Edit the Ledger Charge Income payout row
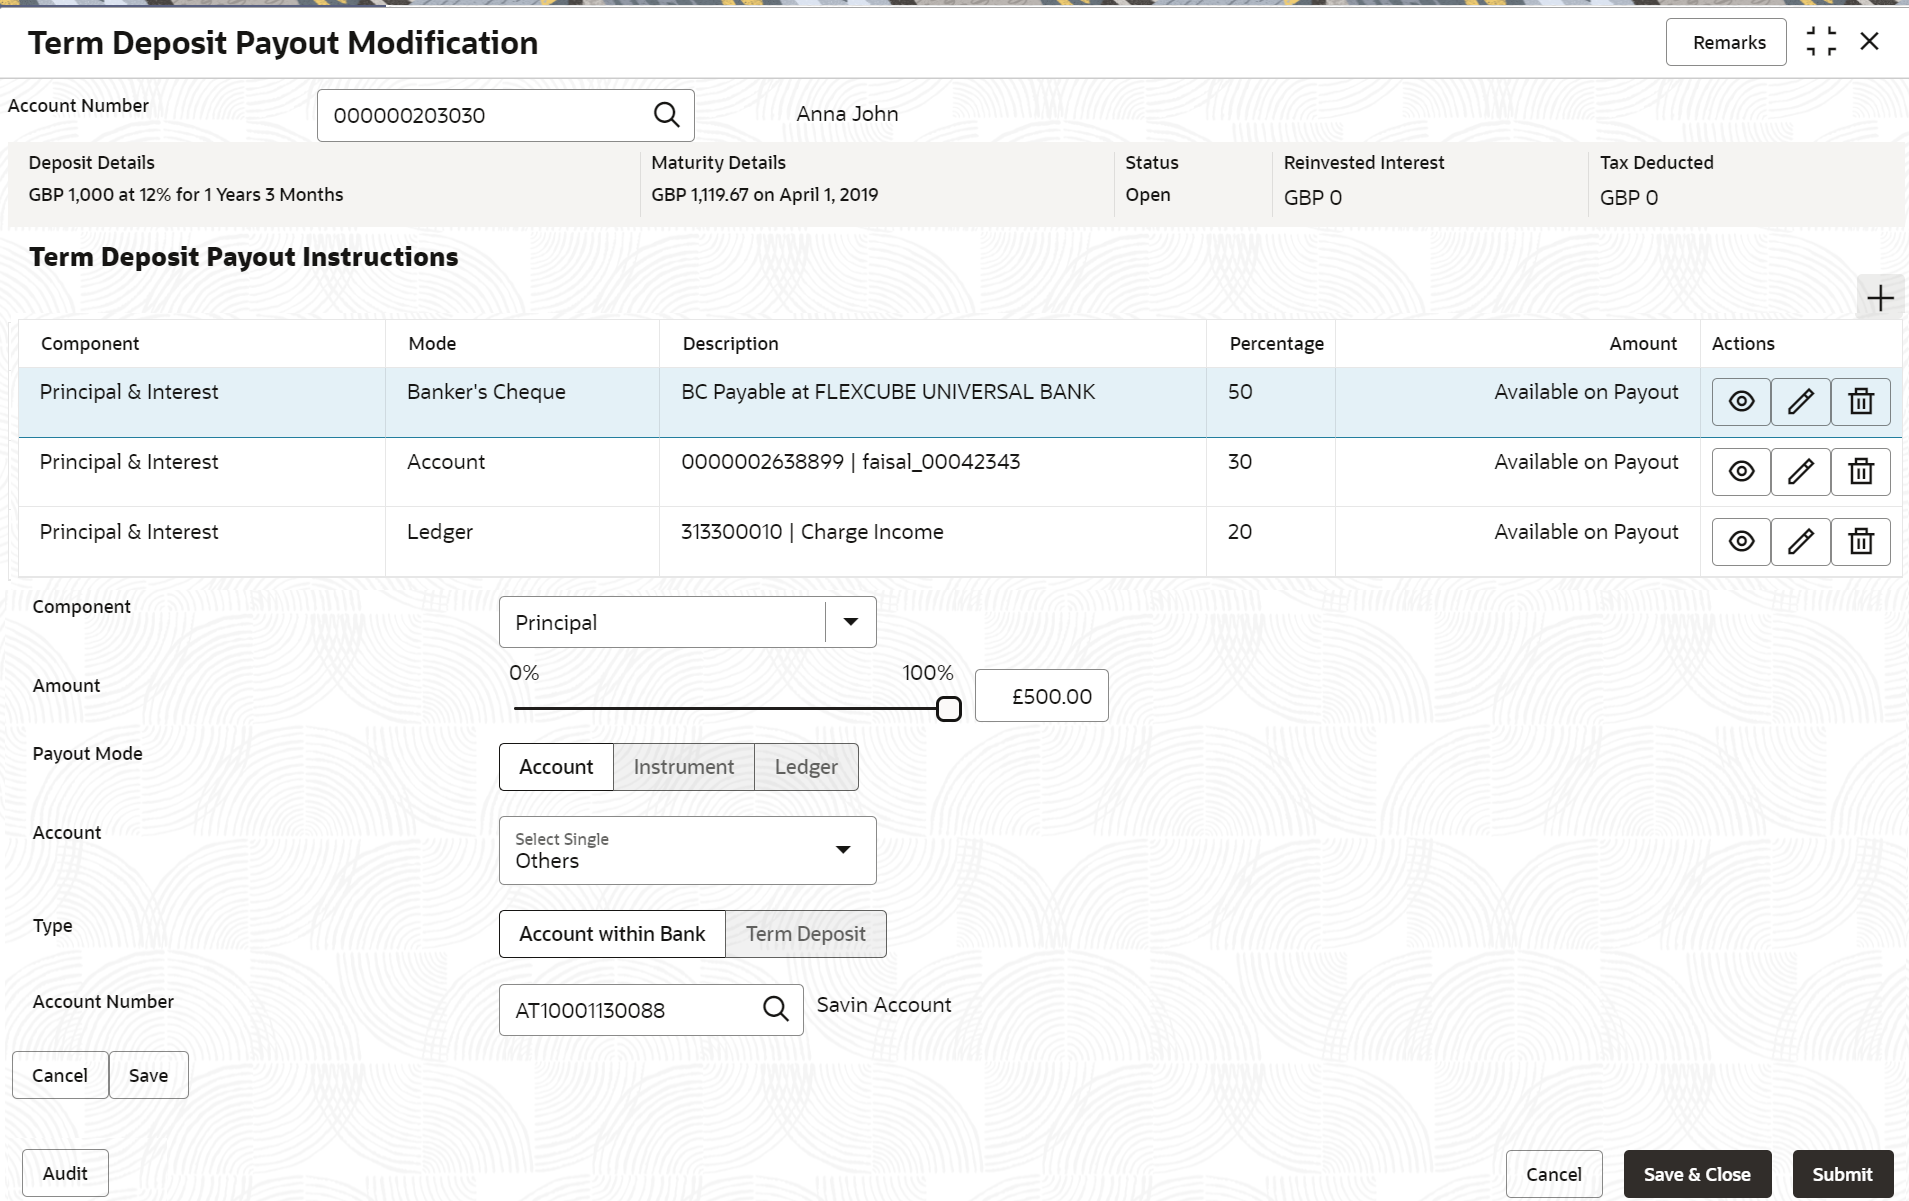1909x1201 pixels. point(1801,542)
